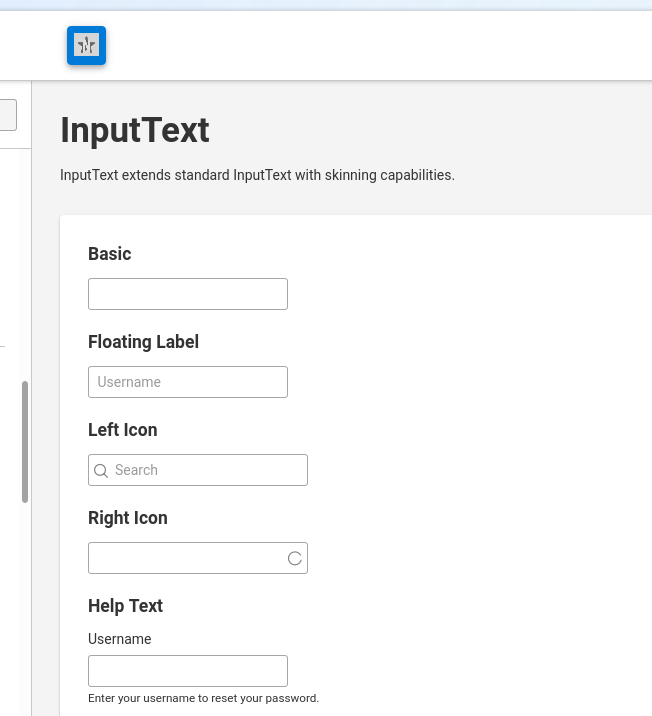Click the Left Icon section heading
Viewport: 652px width, 716px height.
pos(122,430)
